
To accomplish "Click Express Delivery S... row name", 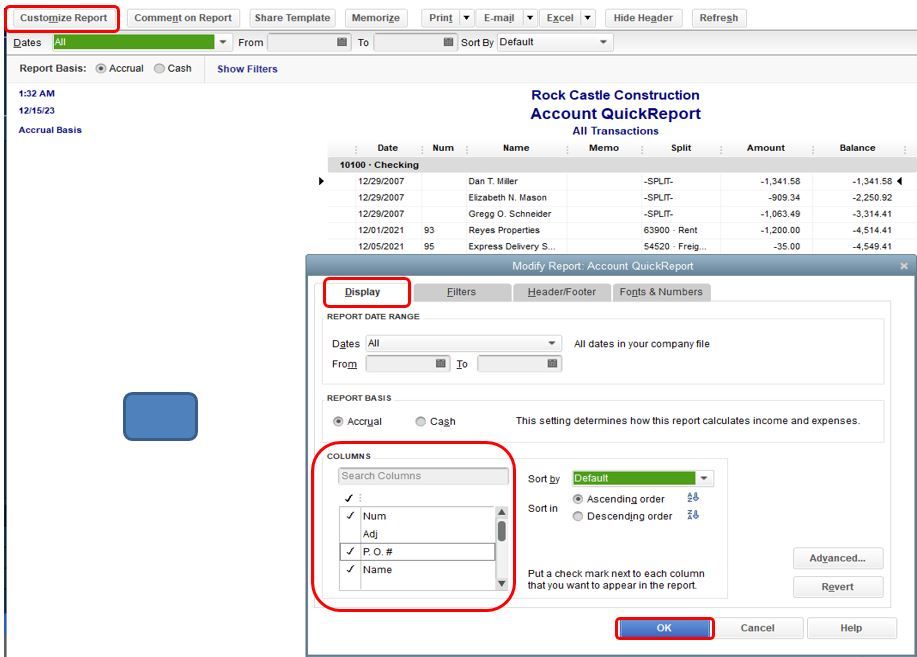I will point(512,246).
